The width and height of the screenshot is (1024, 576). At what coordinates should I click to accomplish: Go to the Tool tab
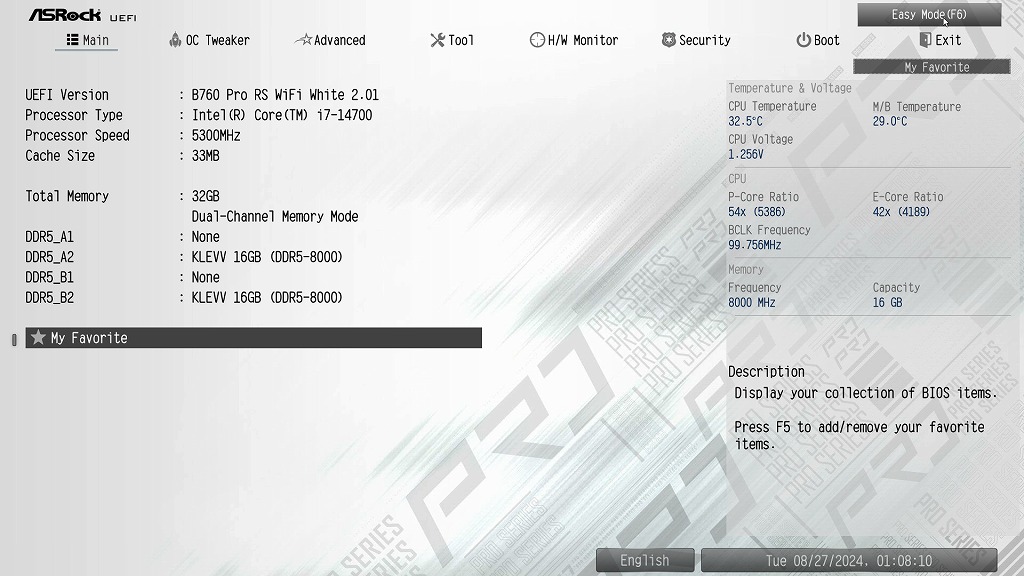coord(452,40)
